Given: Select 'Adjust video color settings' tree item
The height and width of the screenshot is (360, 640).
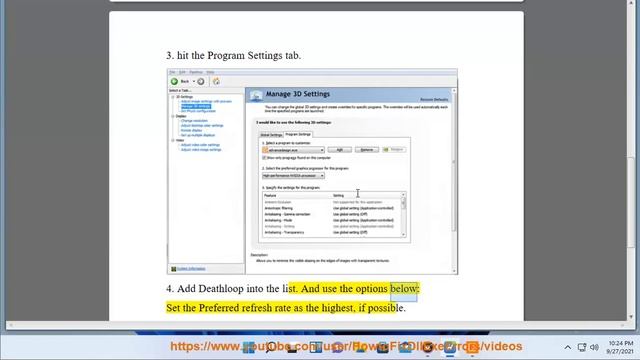Looking at the screenshot, I should pos(200,145).
